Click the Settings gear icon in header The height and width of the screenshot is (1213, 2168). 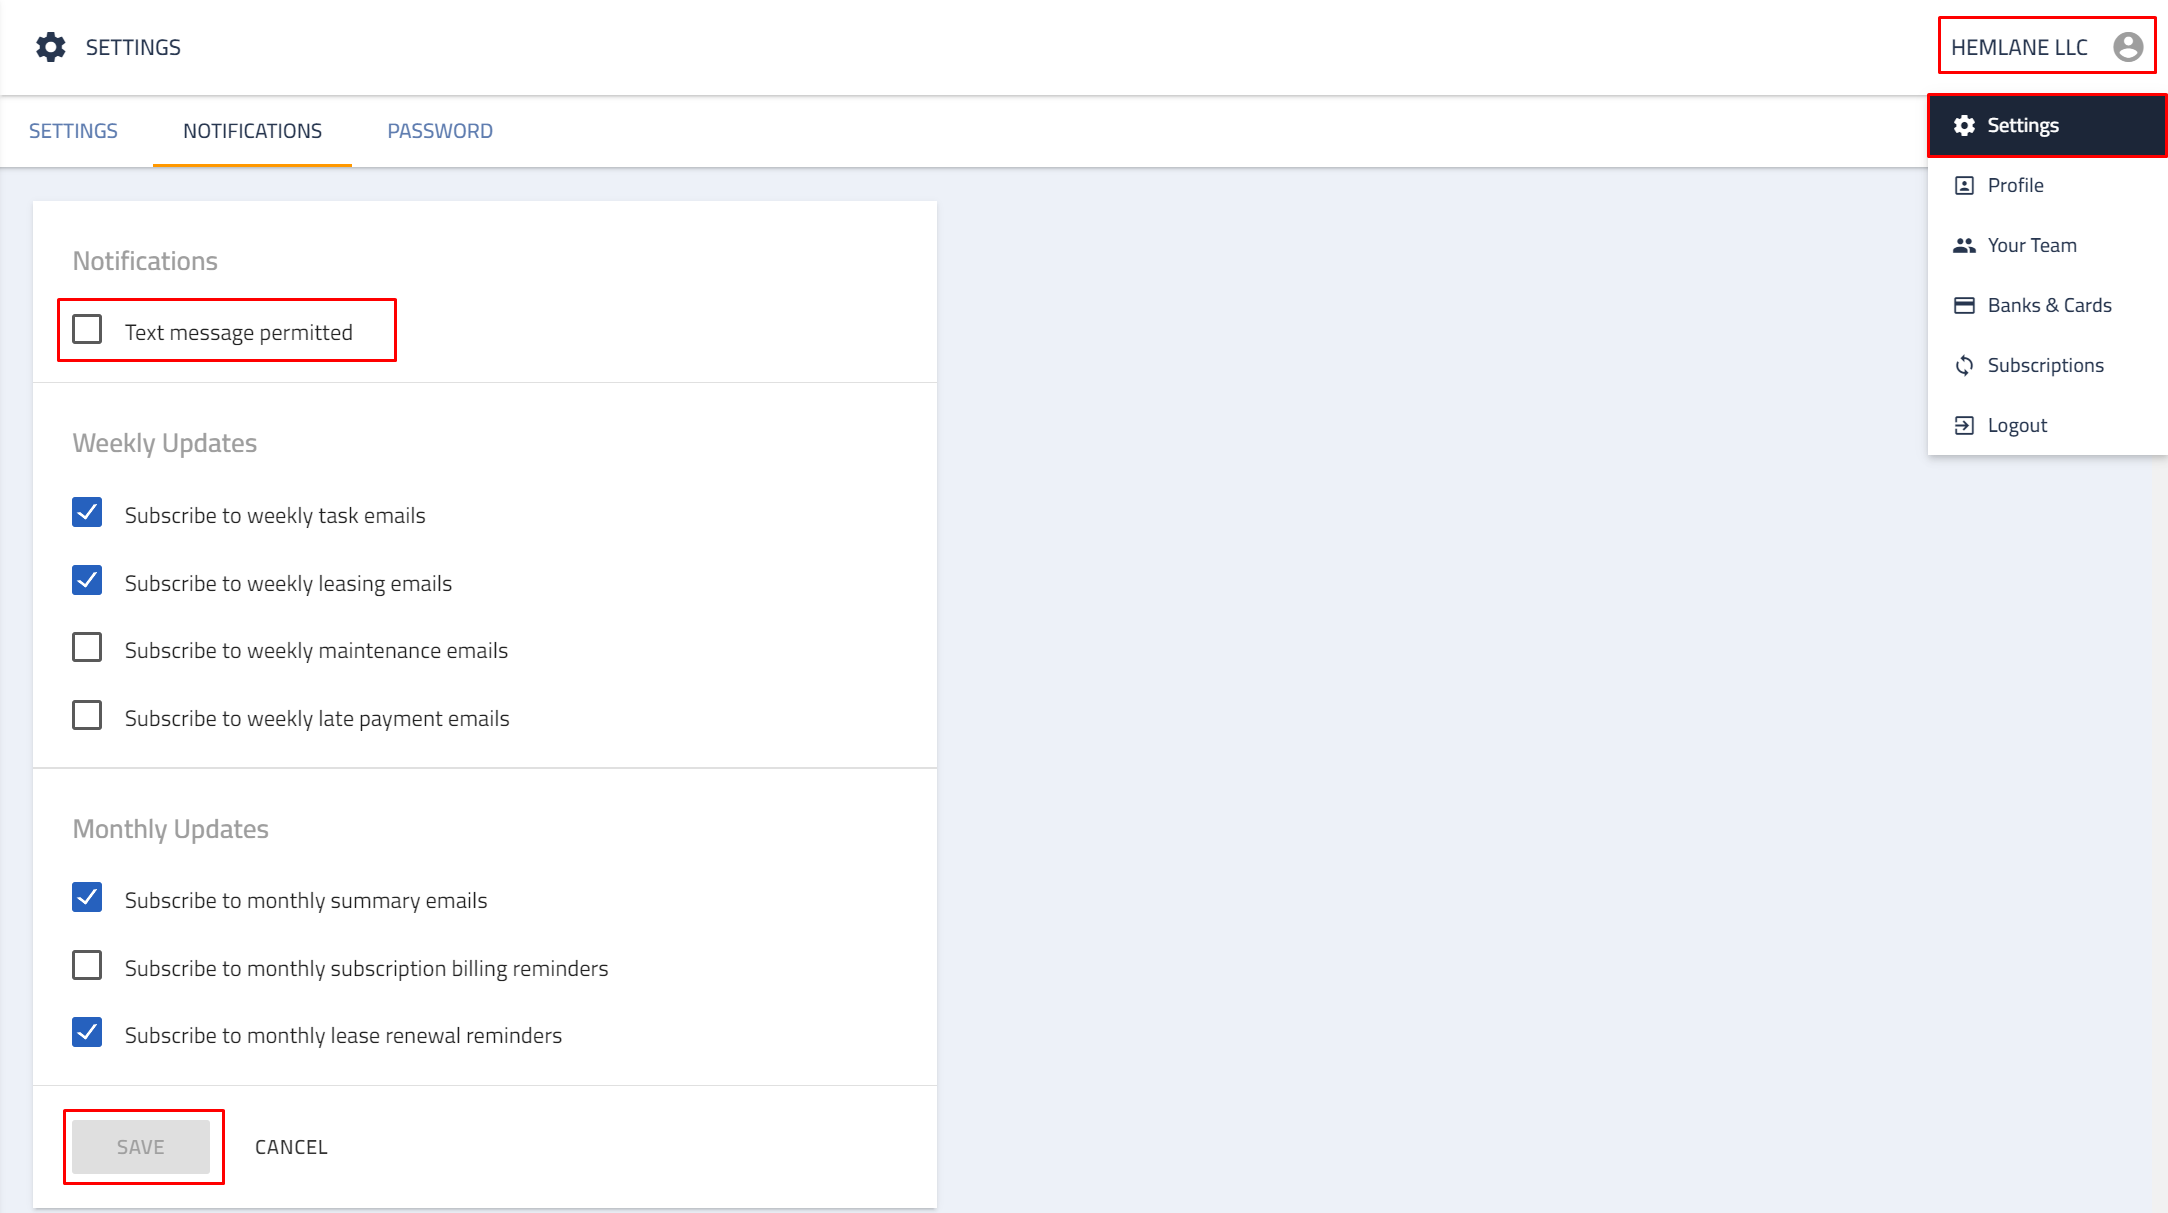[x=51, y=47]
